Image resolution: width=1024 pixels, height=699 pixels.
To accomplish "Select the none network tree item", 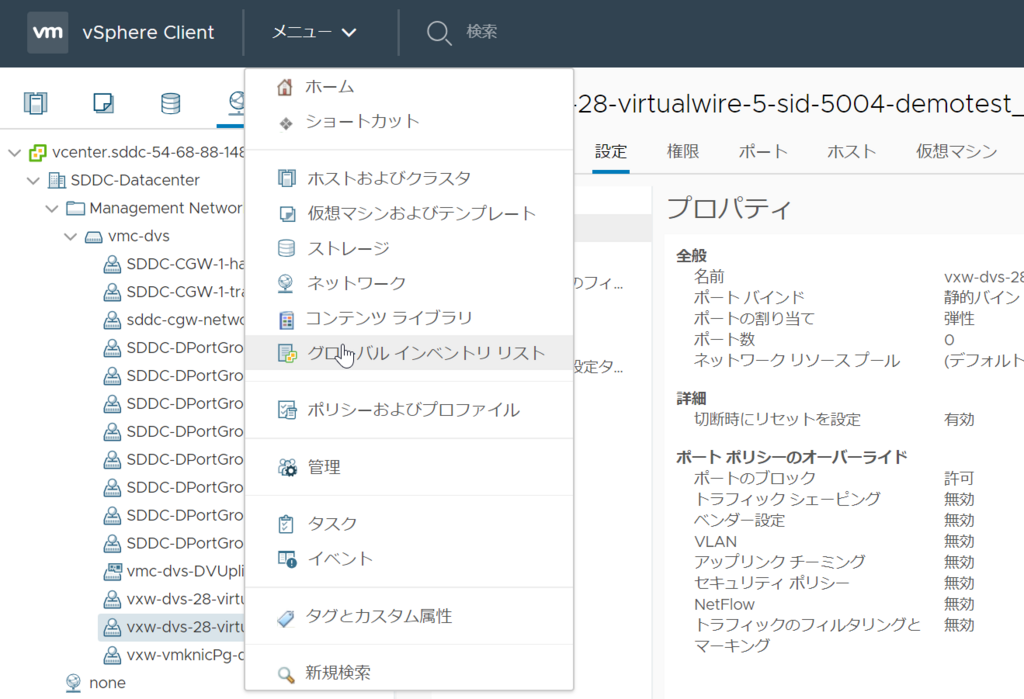I will click(107, 683).
